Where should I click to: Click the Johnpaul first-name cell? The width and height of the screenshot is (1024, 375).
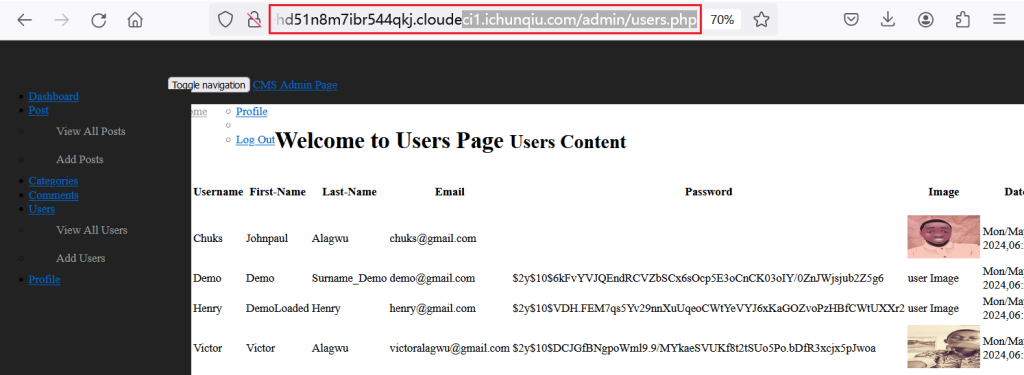point(267,239)
